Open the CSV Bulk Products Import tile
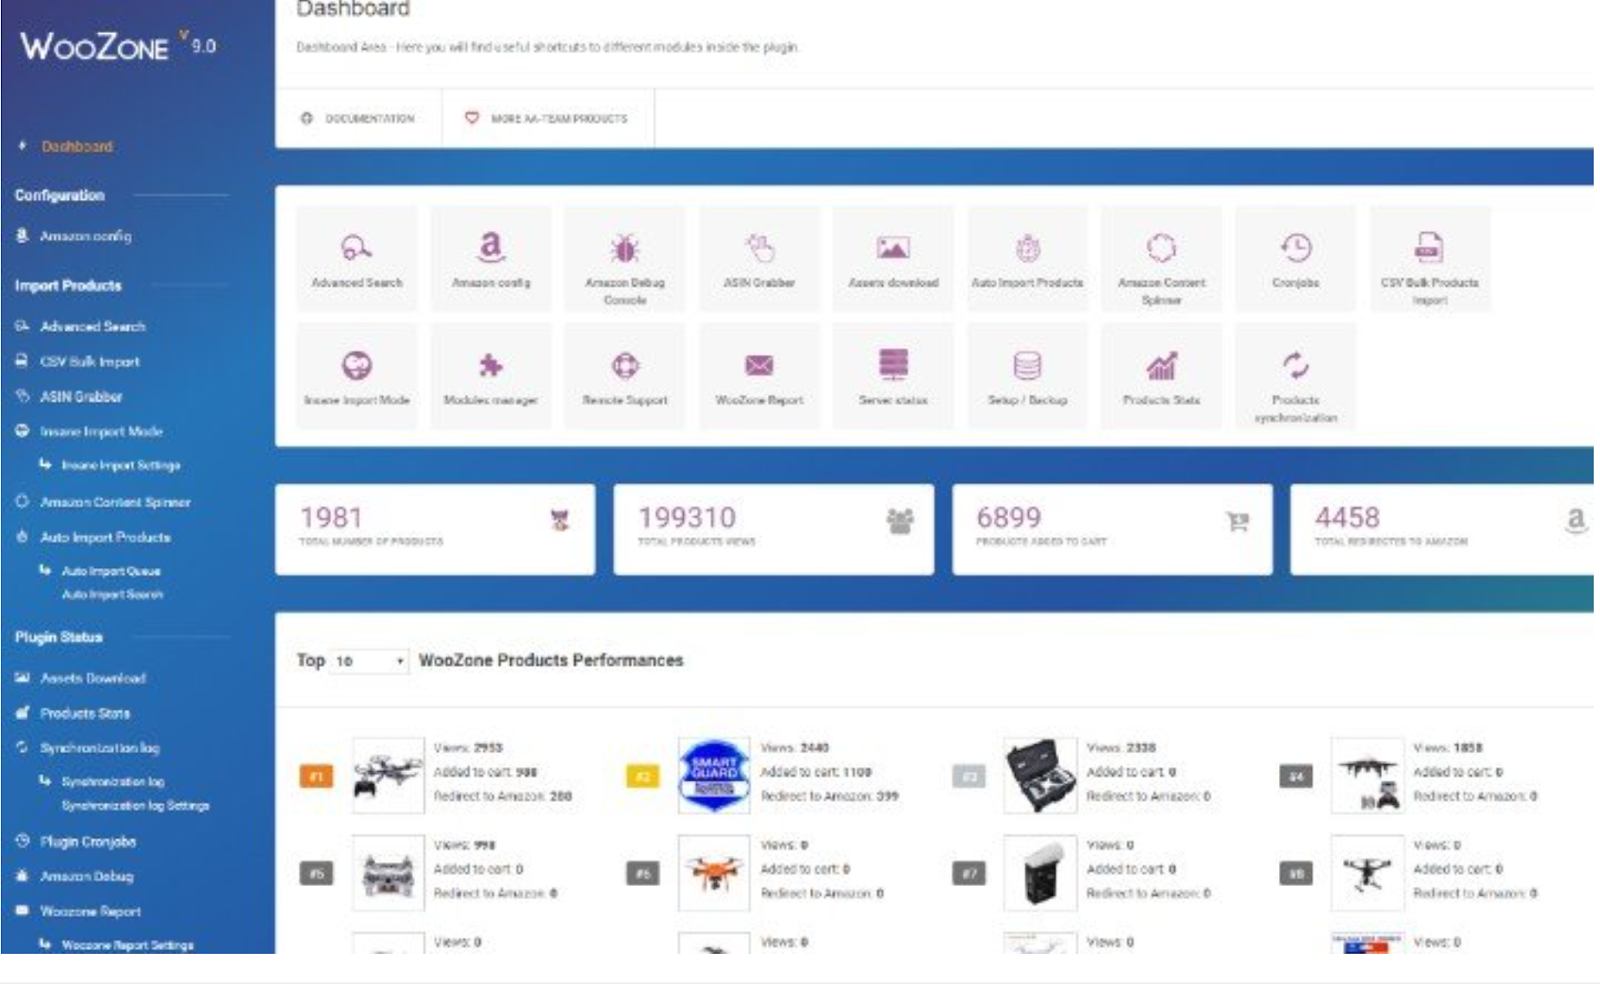This screenshot has height=984, width=1600. [x=1429, y=260]
